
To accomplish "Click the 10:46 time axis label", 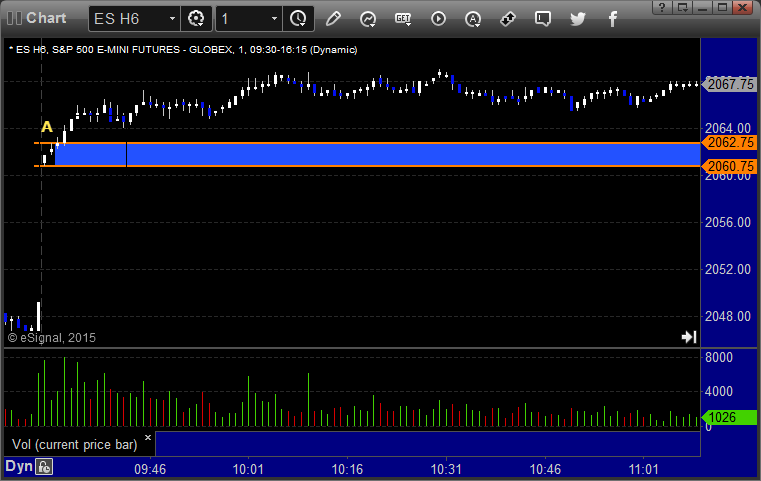I will (545, 469).
